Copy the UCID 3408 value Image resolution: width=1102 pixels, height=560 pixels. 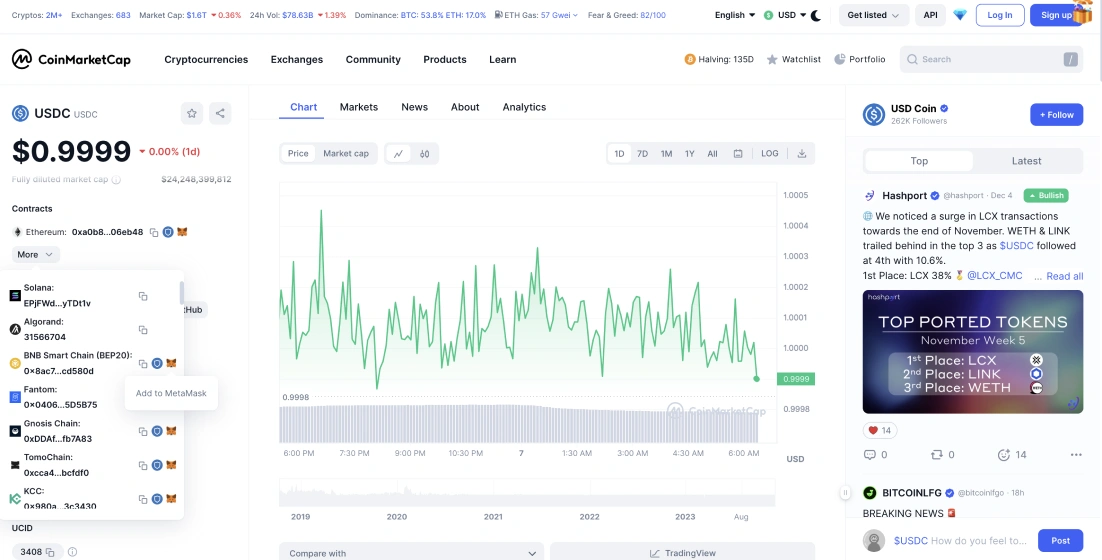(50, 552)
